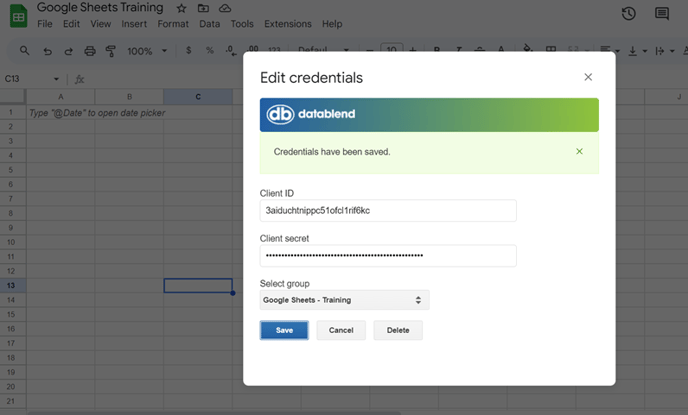Click the selected cell C13
Image resolution: width=688 pixels, height=415 pixels.
198,286
